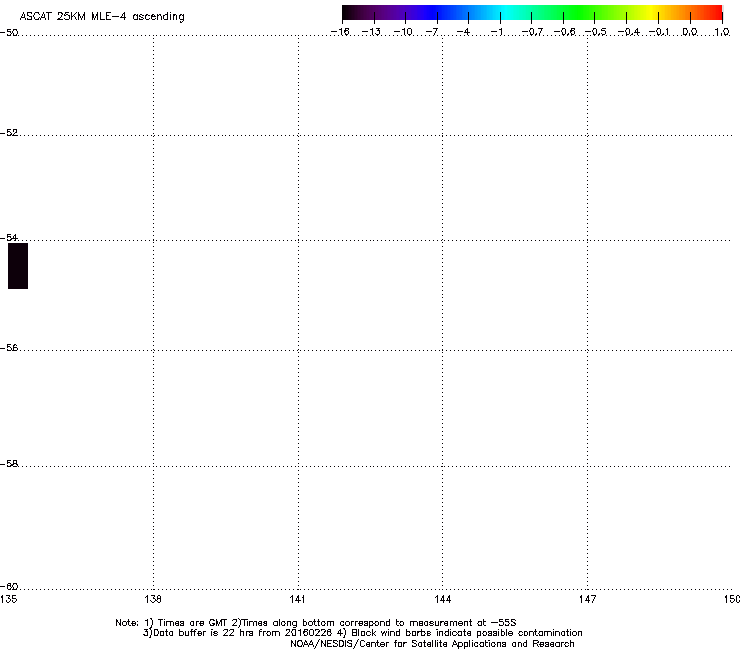The height and width of the screenshot is (650, 740).
Task: Select the 0.0 color scale label
Action: tap(690, 32)
